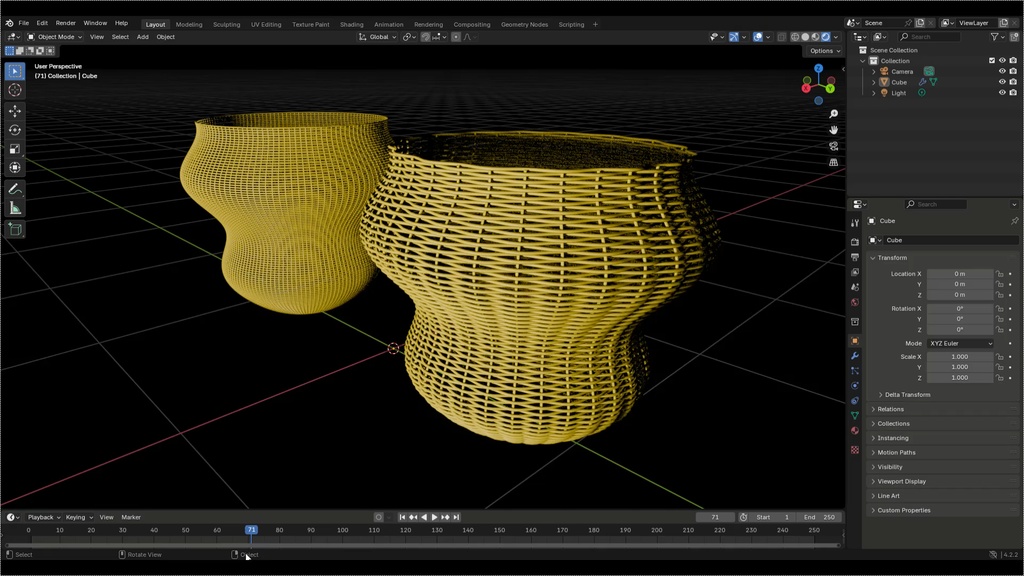Toggle the camera view icon

point(833,146)
